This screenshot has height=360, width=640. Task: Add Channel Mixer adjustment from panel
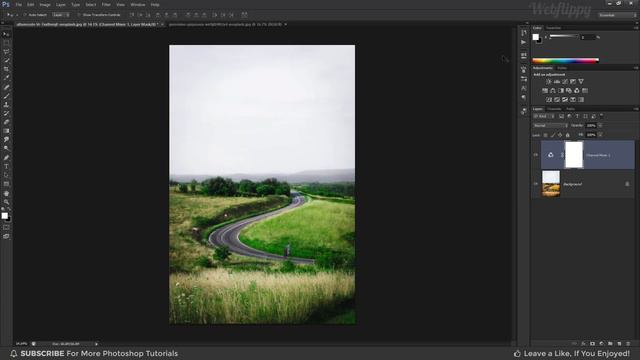[x=577, y=91]
